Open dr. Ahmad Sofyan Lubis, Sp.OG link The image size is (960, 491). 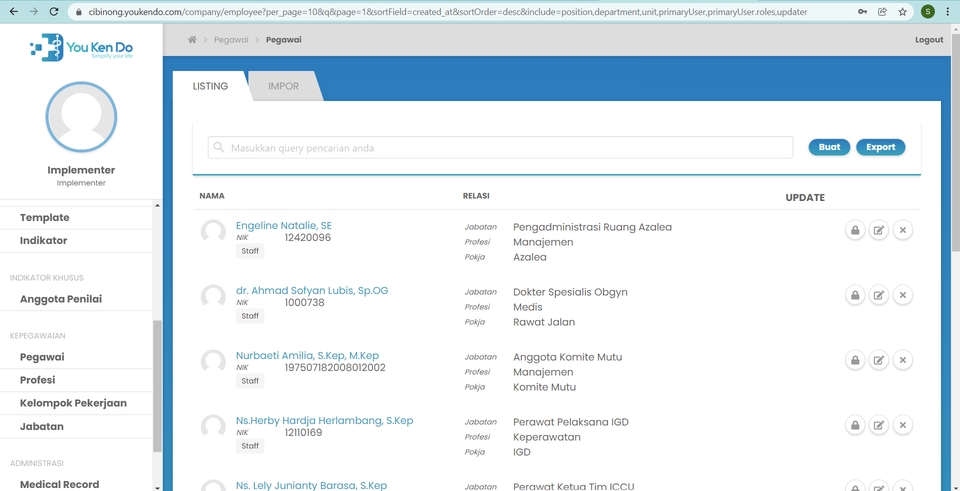point(312,290)
